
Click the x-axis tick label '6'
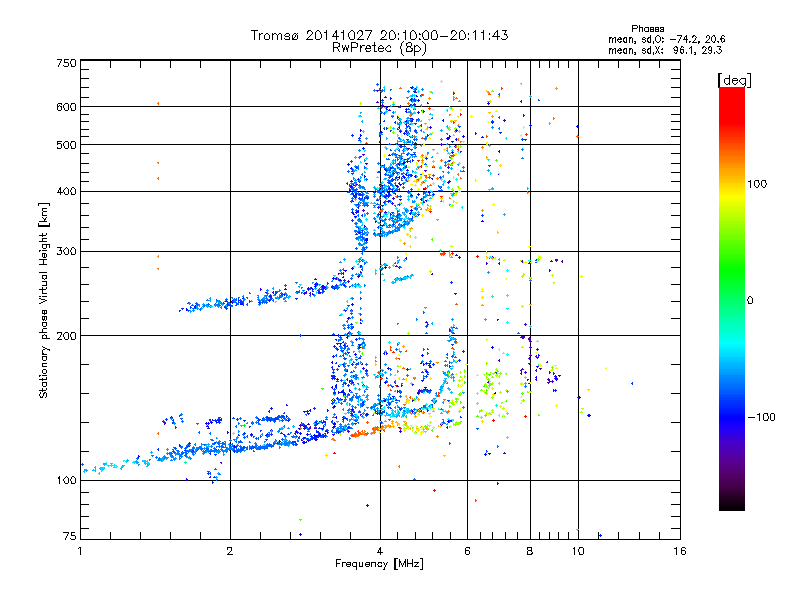[467, 551]
